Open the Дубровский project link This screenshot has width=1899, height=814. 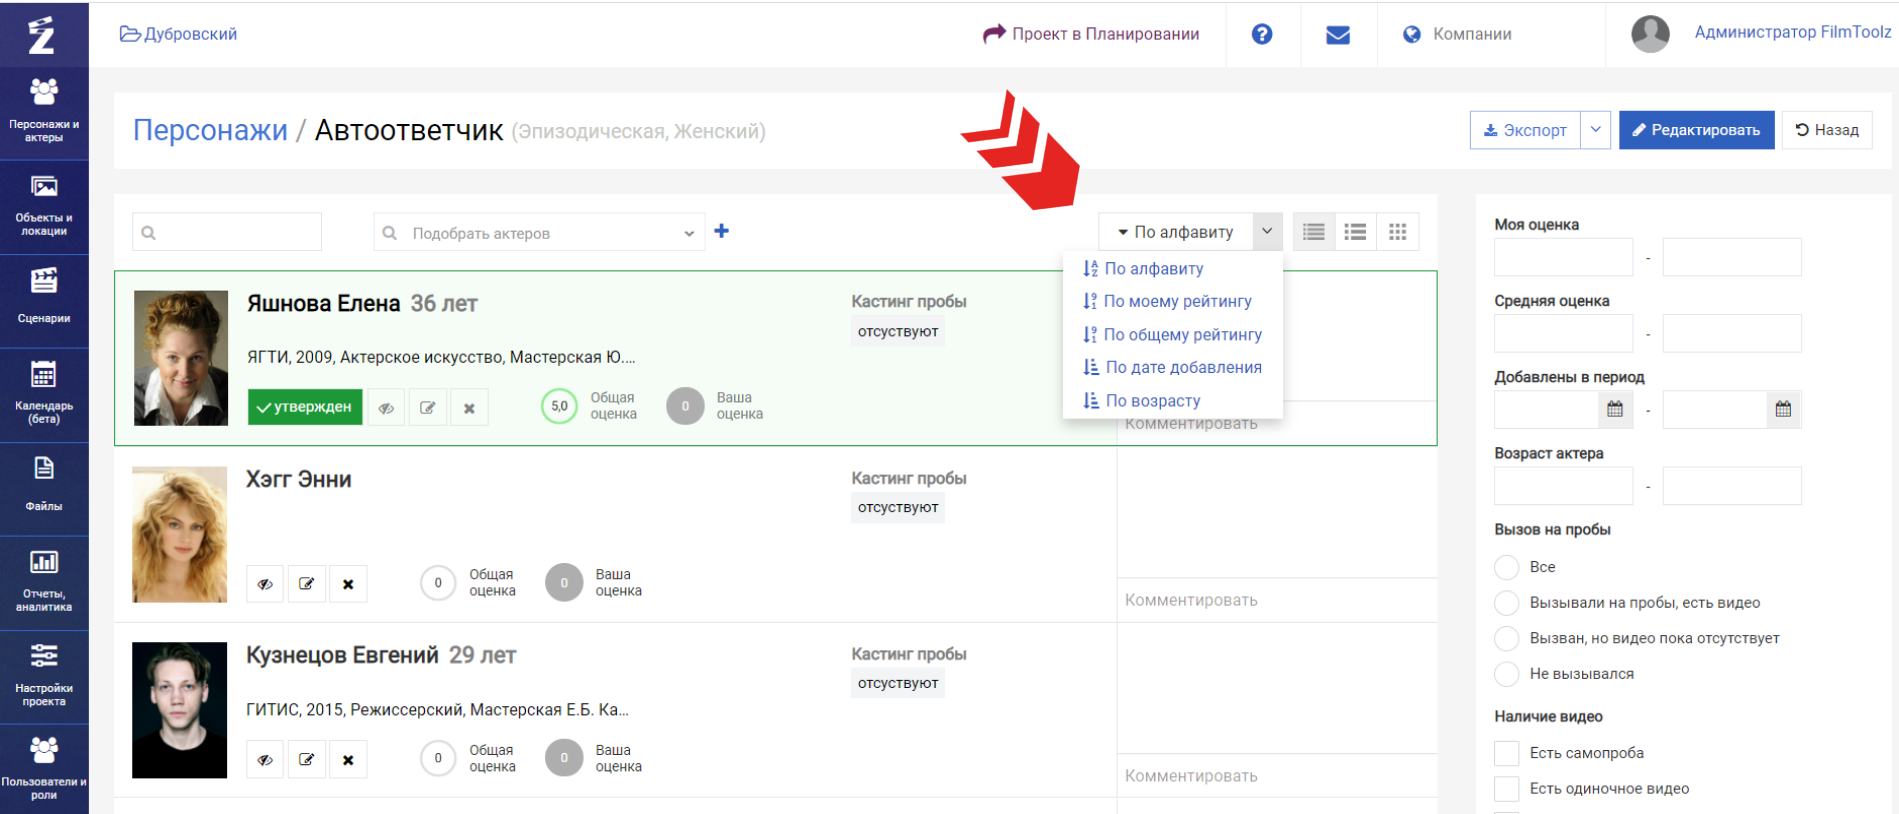(179, 34)
